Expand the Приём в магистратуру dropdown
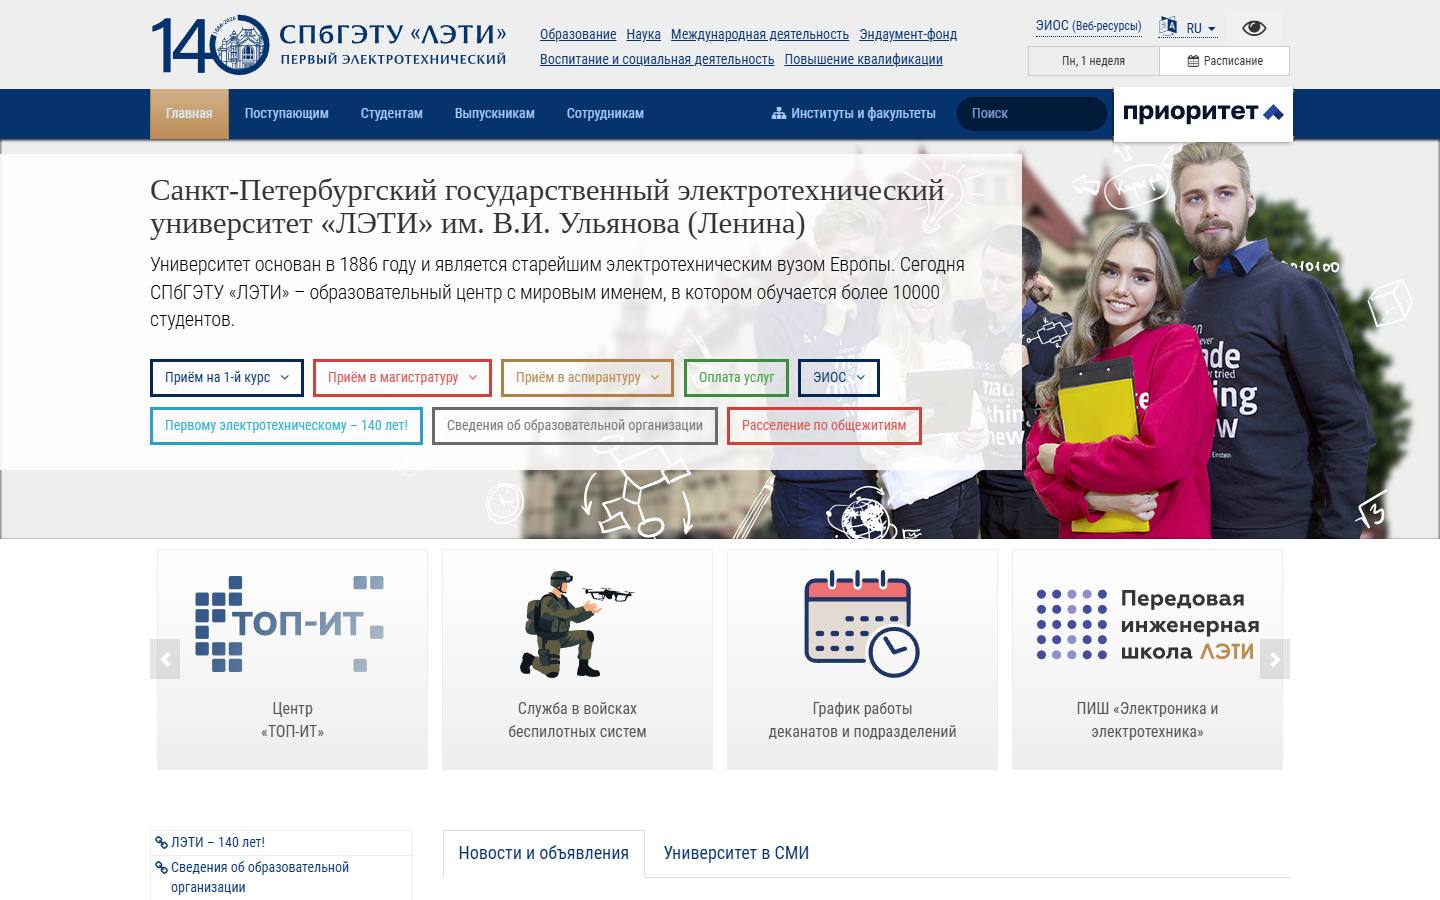 [403, 378]
